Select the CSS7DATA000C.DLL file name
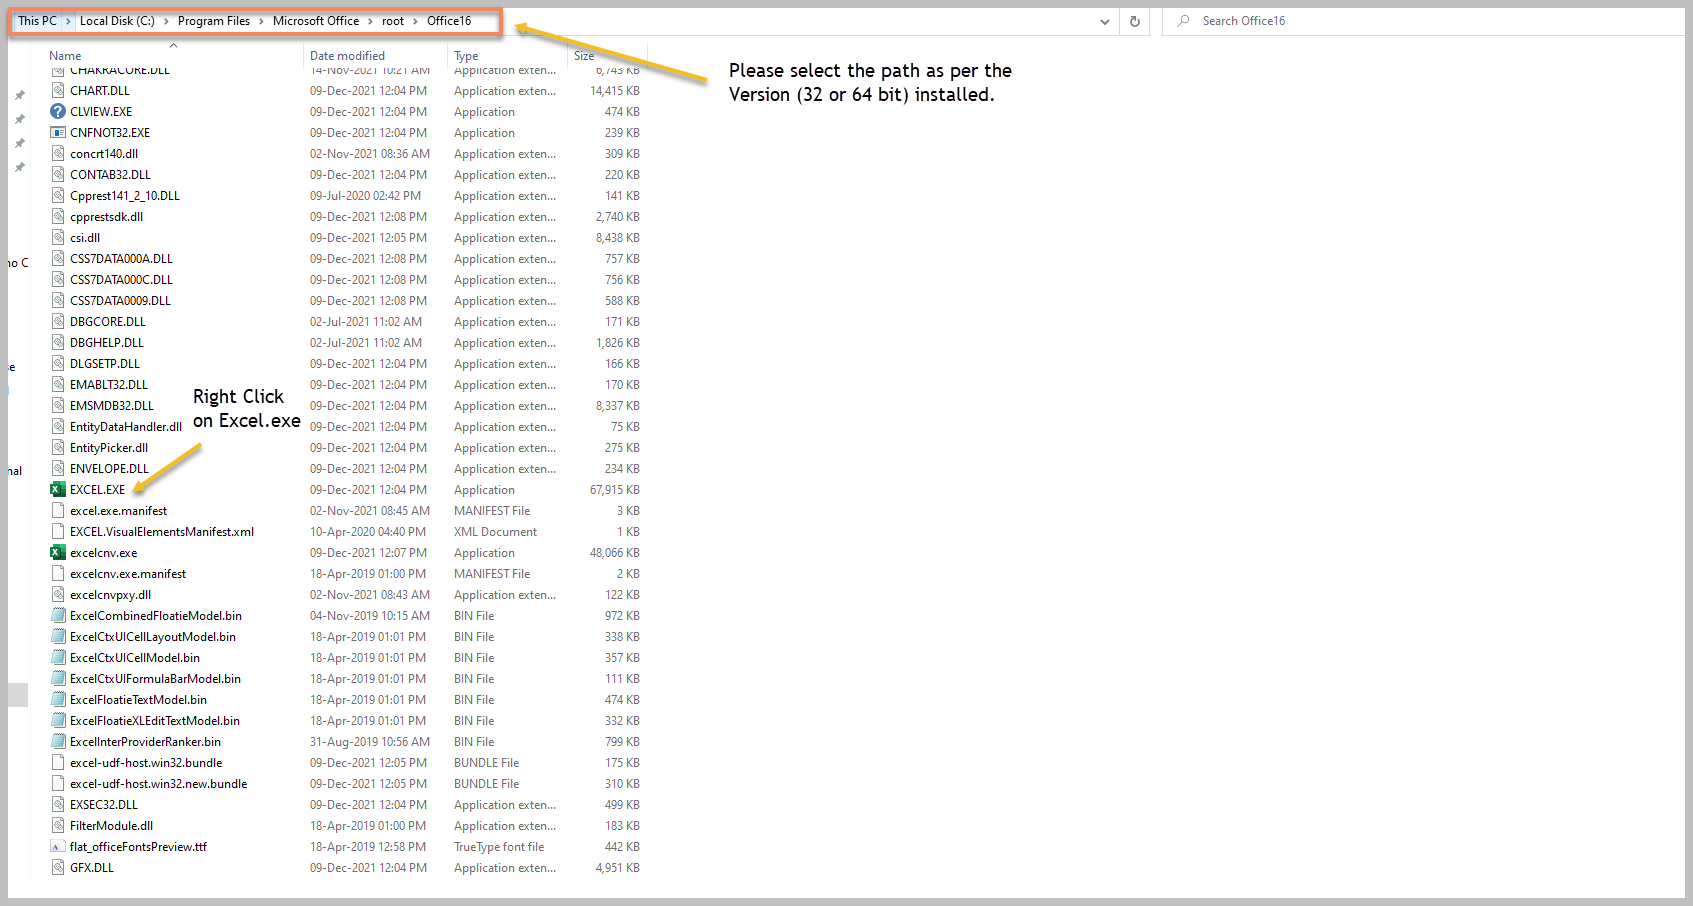Image resolution: width=1693 pixels, height=906 pixels. tap(121, 280)
